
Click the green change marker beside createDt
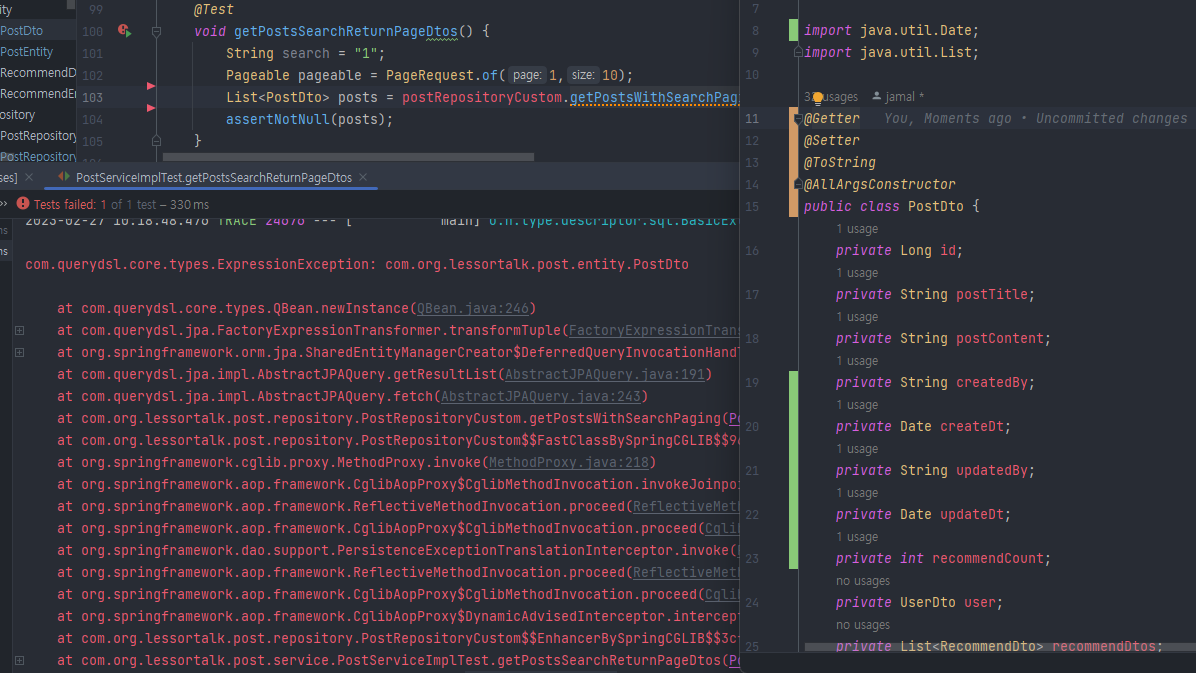[x=793, y=427]
